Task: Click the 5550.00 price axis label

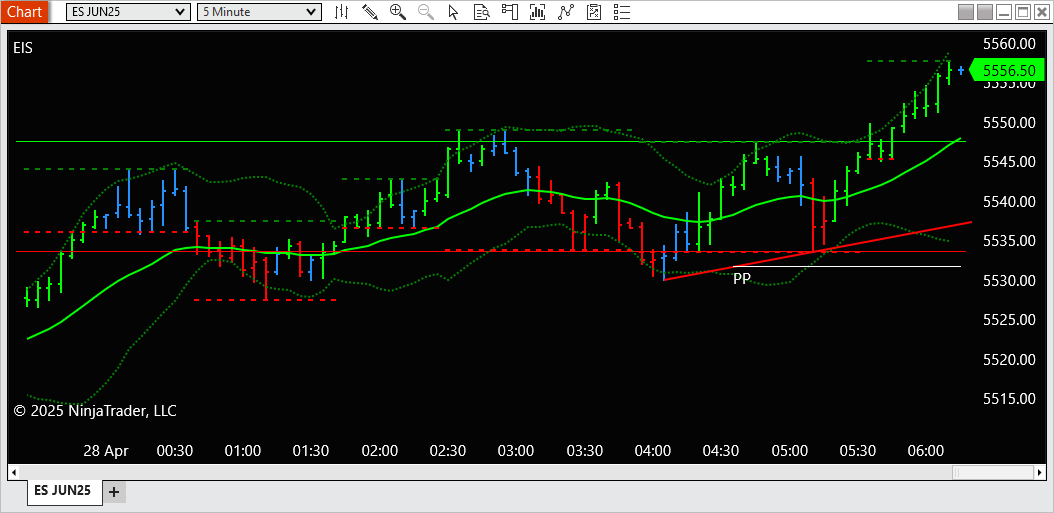Action: pyautogui.click(x=1009, y=123)
